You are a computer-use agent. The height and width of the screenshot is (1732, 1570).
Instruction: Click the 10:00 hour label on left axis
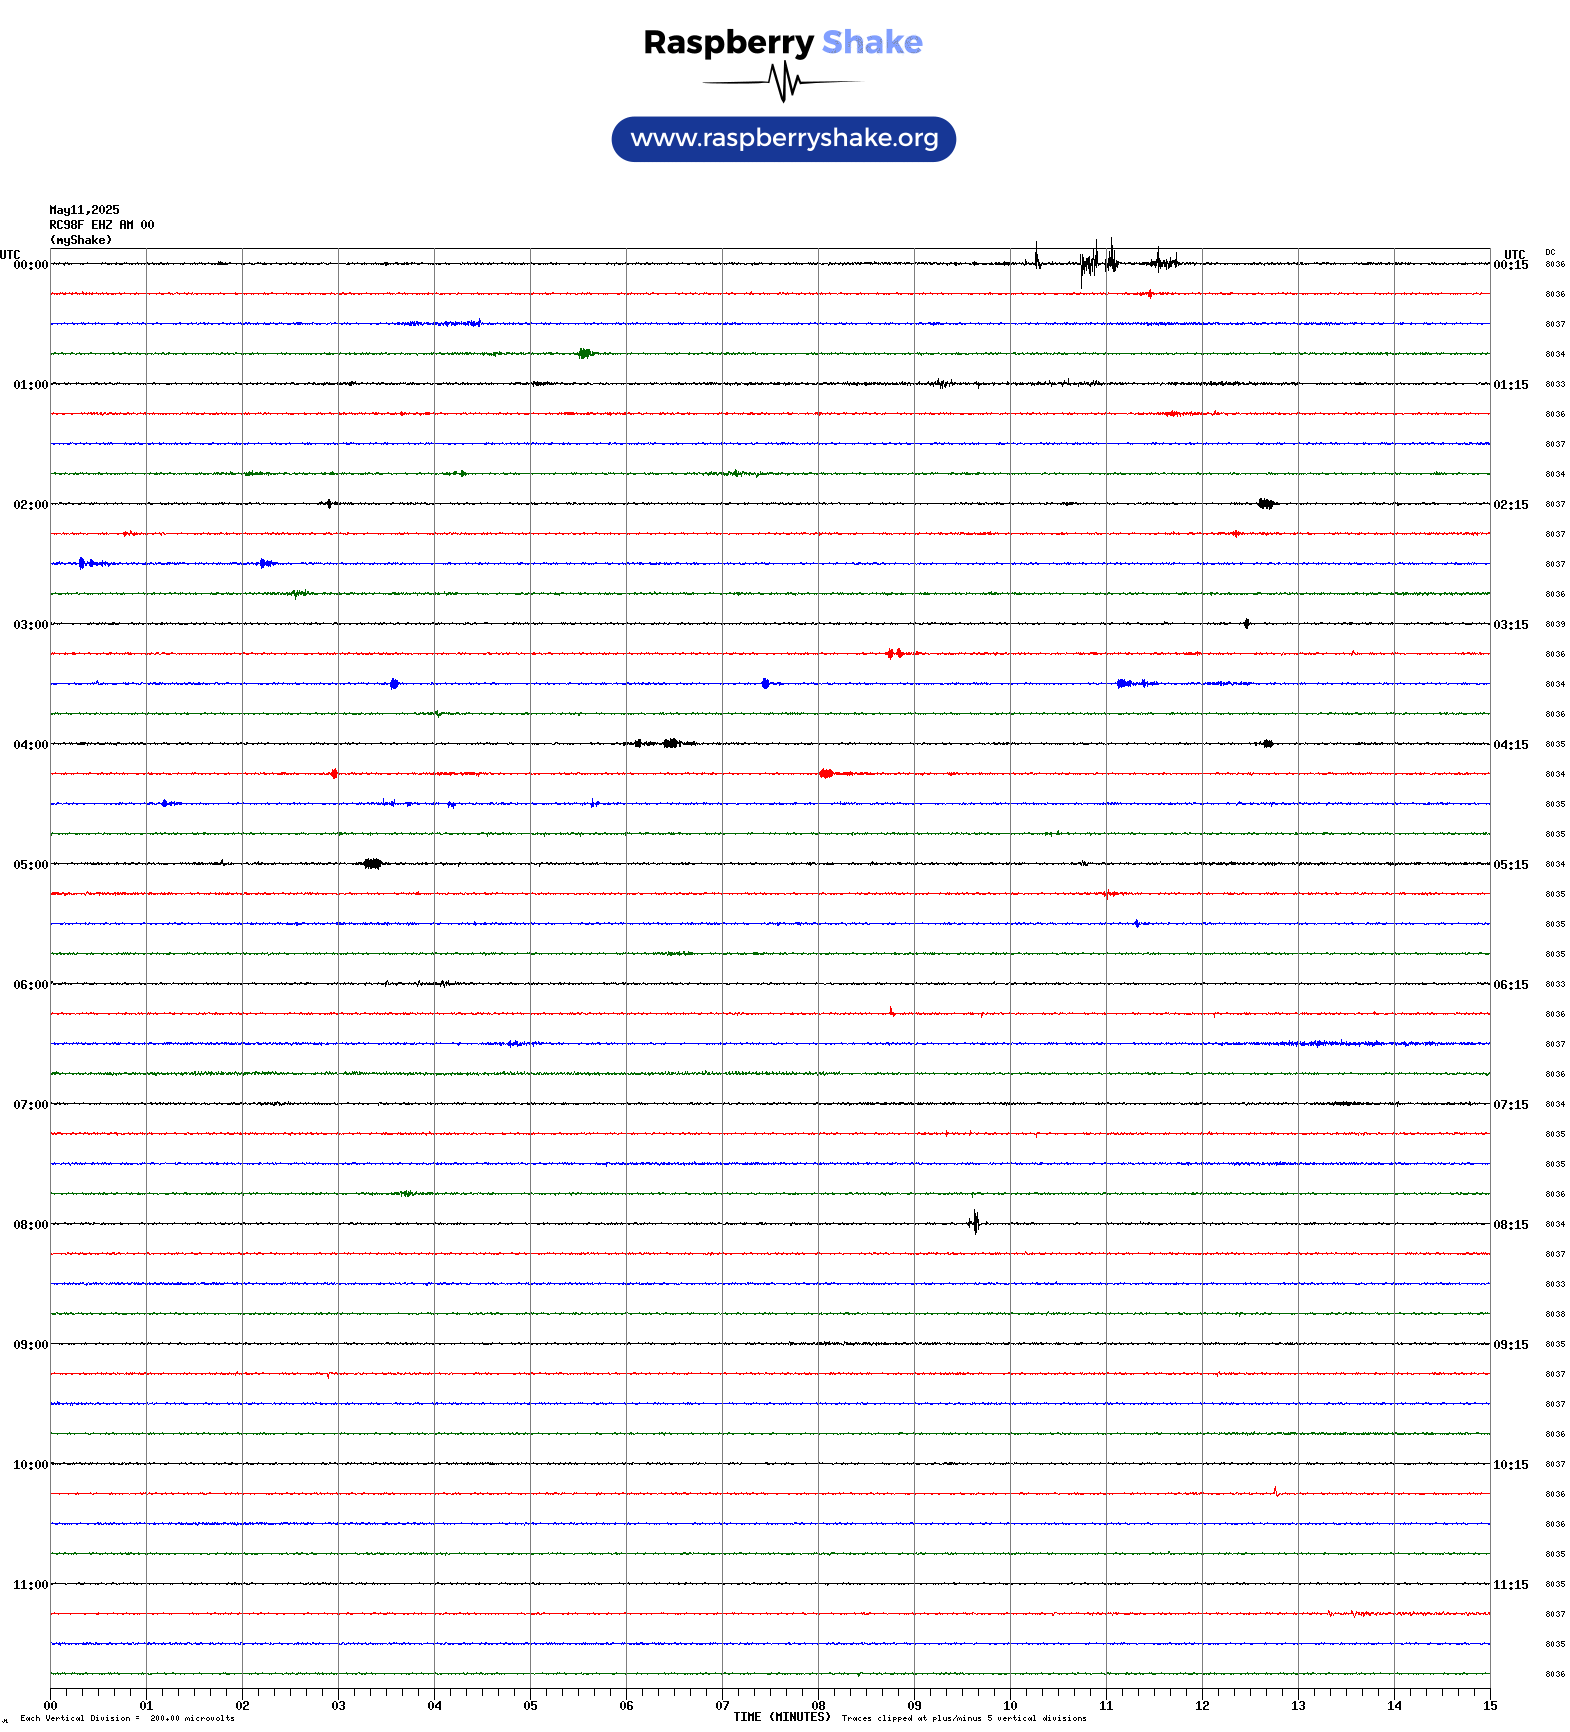[x=30, y=1465]
